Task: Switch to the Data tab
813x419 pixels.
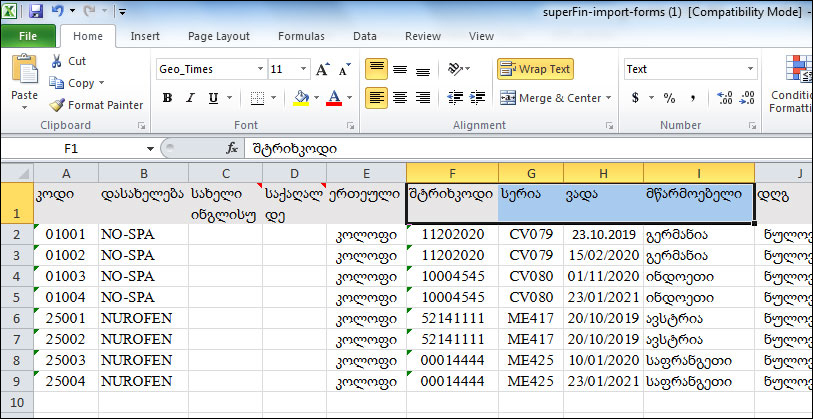Action: pos(365,36)
